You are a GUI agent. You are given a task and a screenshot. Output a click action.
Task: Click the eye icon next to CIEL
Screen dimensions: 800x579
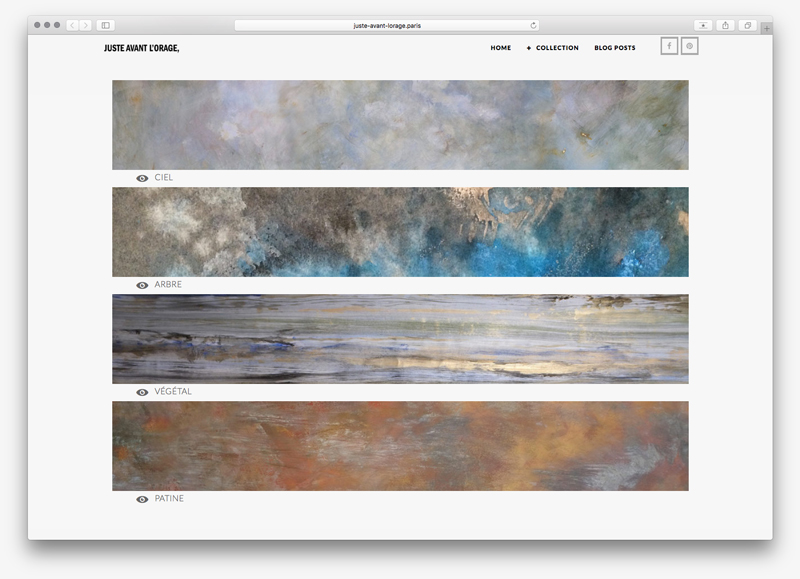[x=142, y=178]
